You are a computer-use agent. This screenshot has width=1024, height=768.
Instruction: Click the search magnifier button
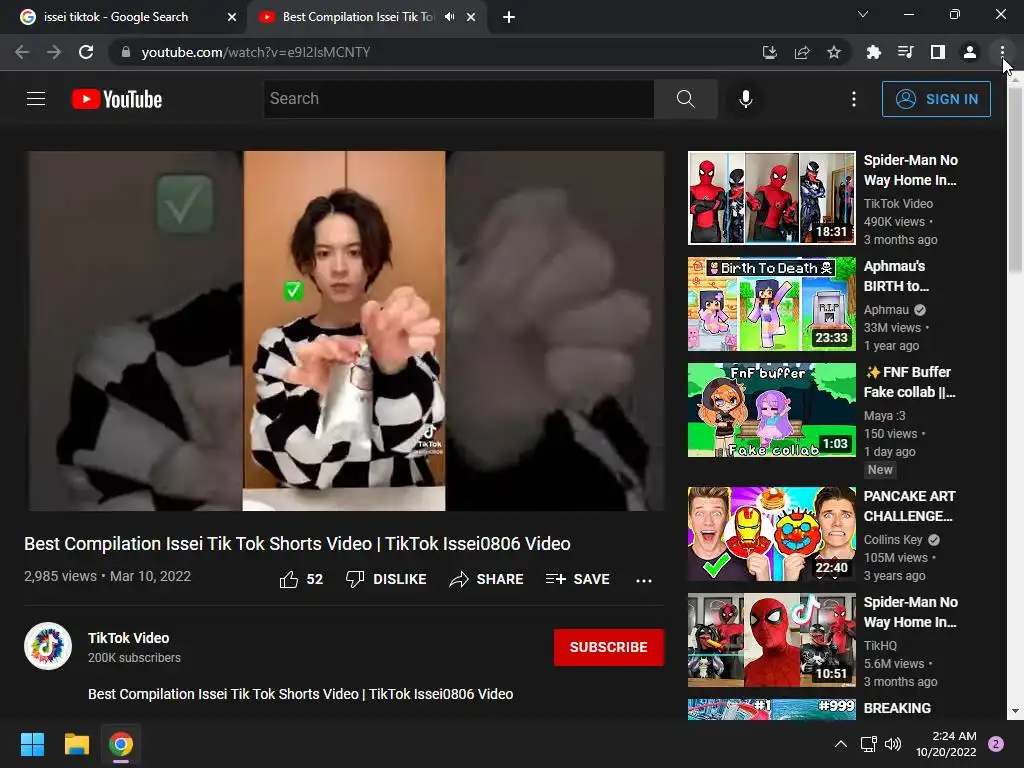(686, 99)
